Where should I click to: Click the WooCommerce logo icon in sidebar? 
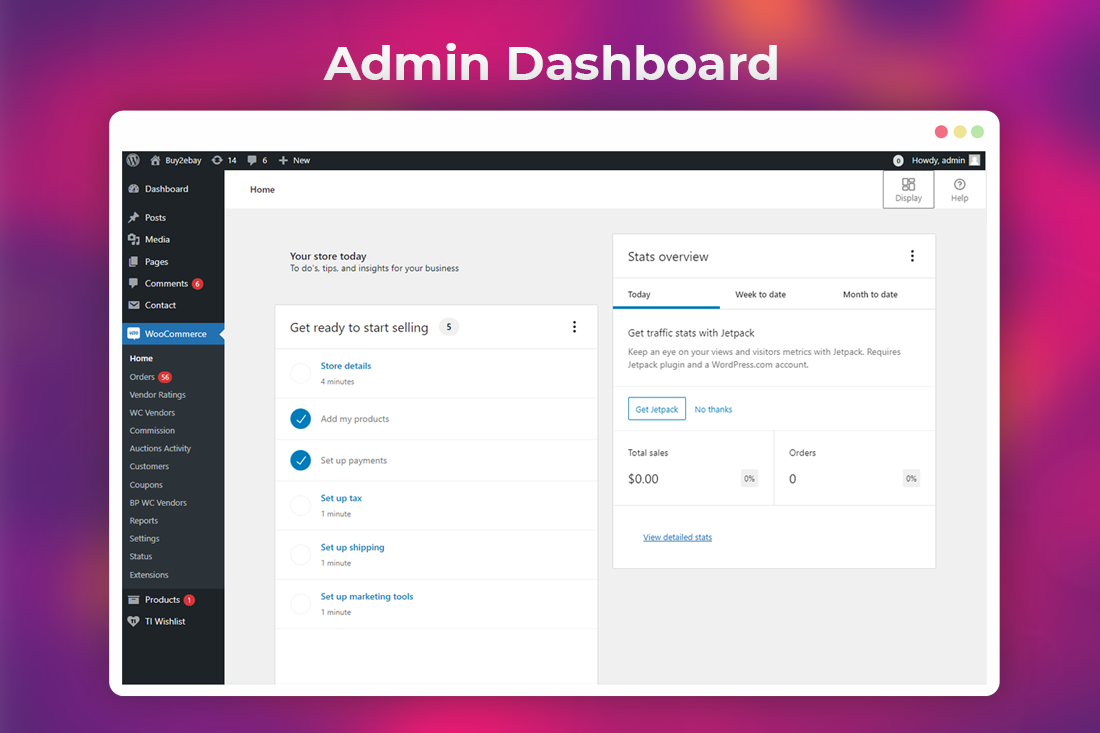(x=134, y=334)
